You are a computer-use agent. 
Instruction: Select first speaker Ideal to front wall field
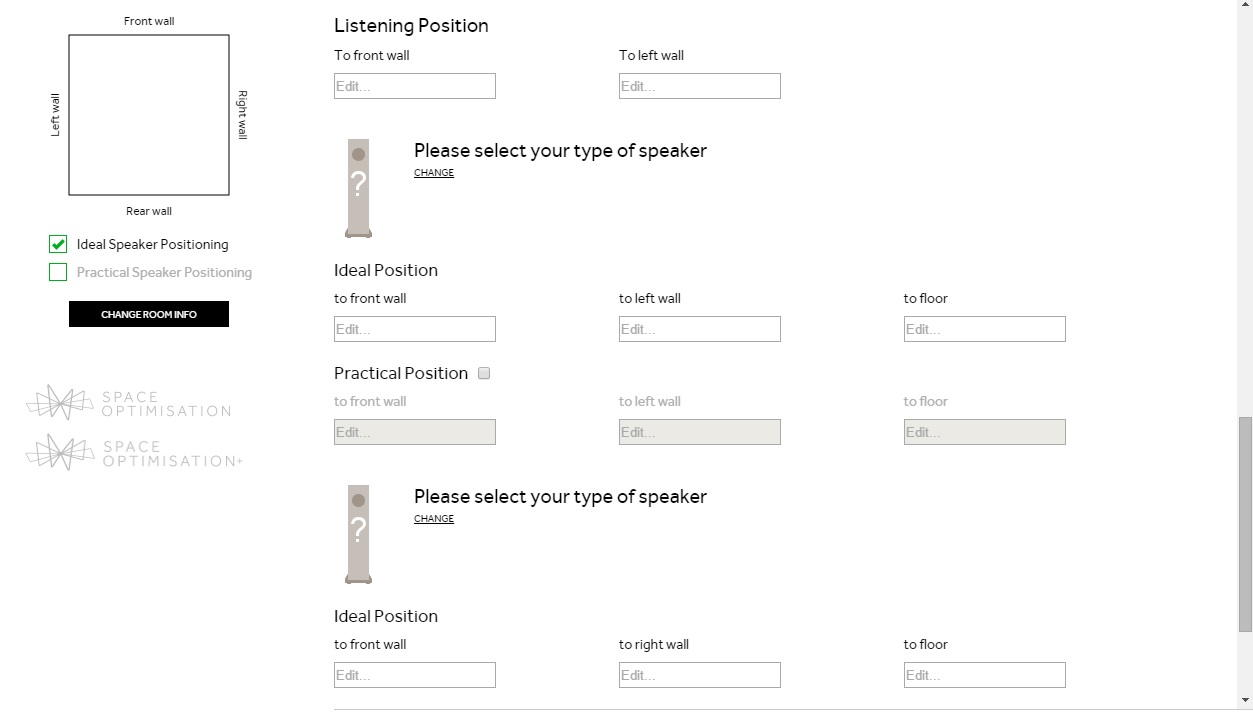click(x=415, y=329)
